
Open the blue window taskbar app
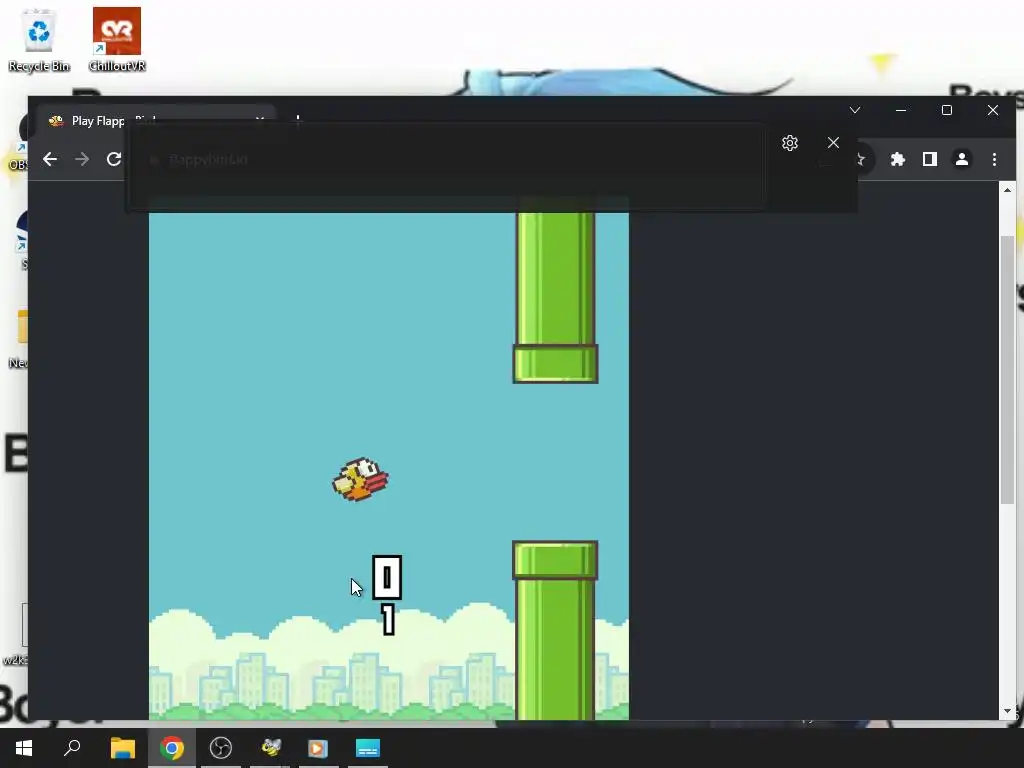368,748
